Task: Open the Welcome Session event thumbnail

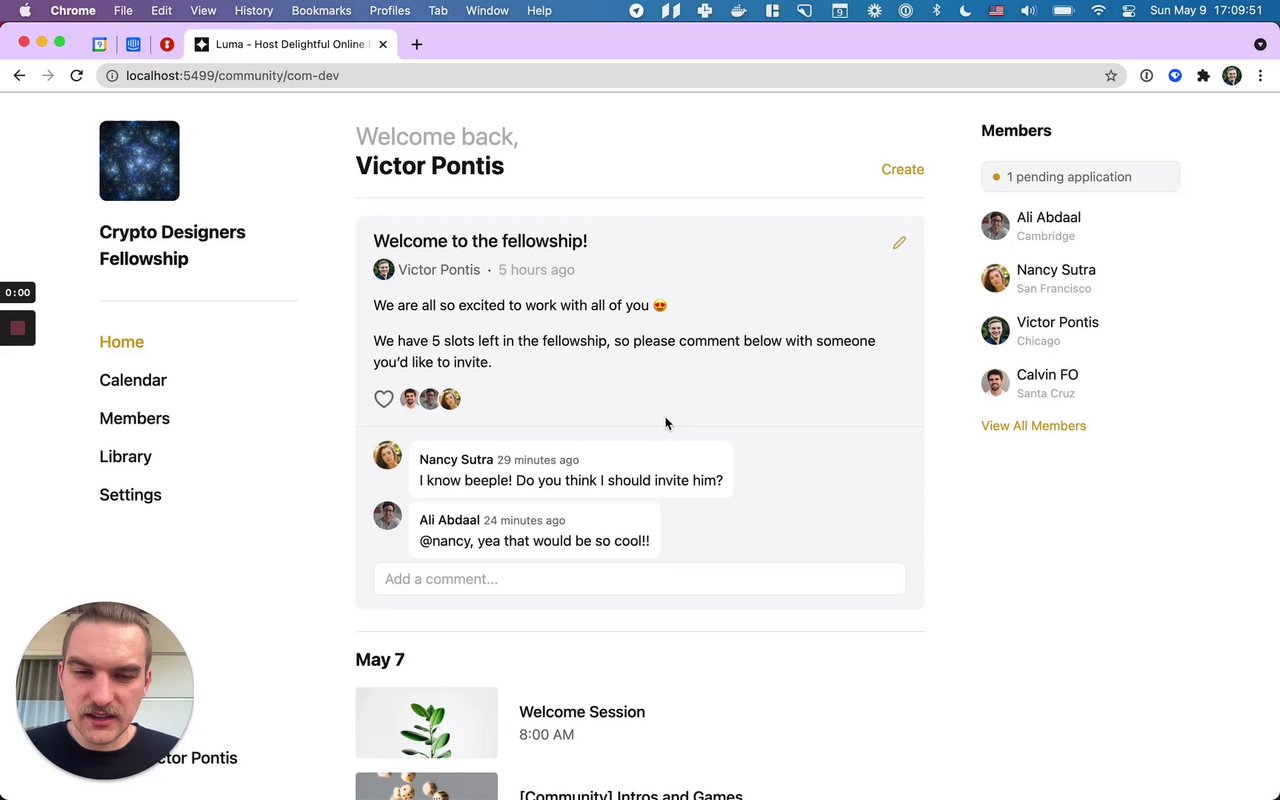Action: 426,723
